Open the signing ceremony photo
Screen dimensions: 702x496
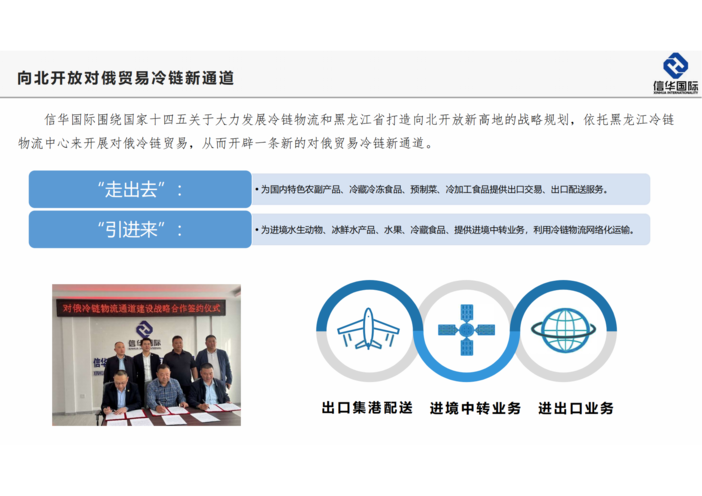pos(146,355)
